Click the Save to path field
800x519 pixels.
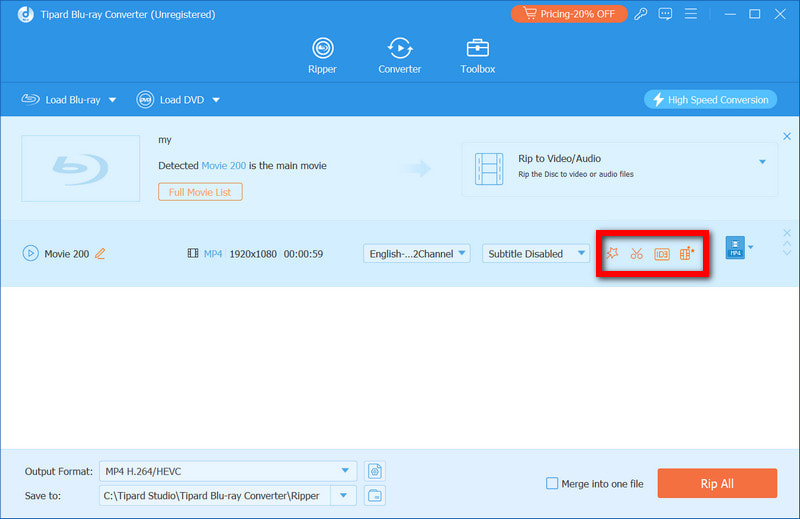pos(215,496)
